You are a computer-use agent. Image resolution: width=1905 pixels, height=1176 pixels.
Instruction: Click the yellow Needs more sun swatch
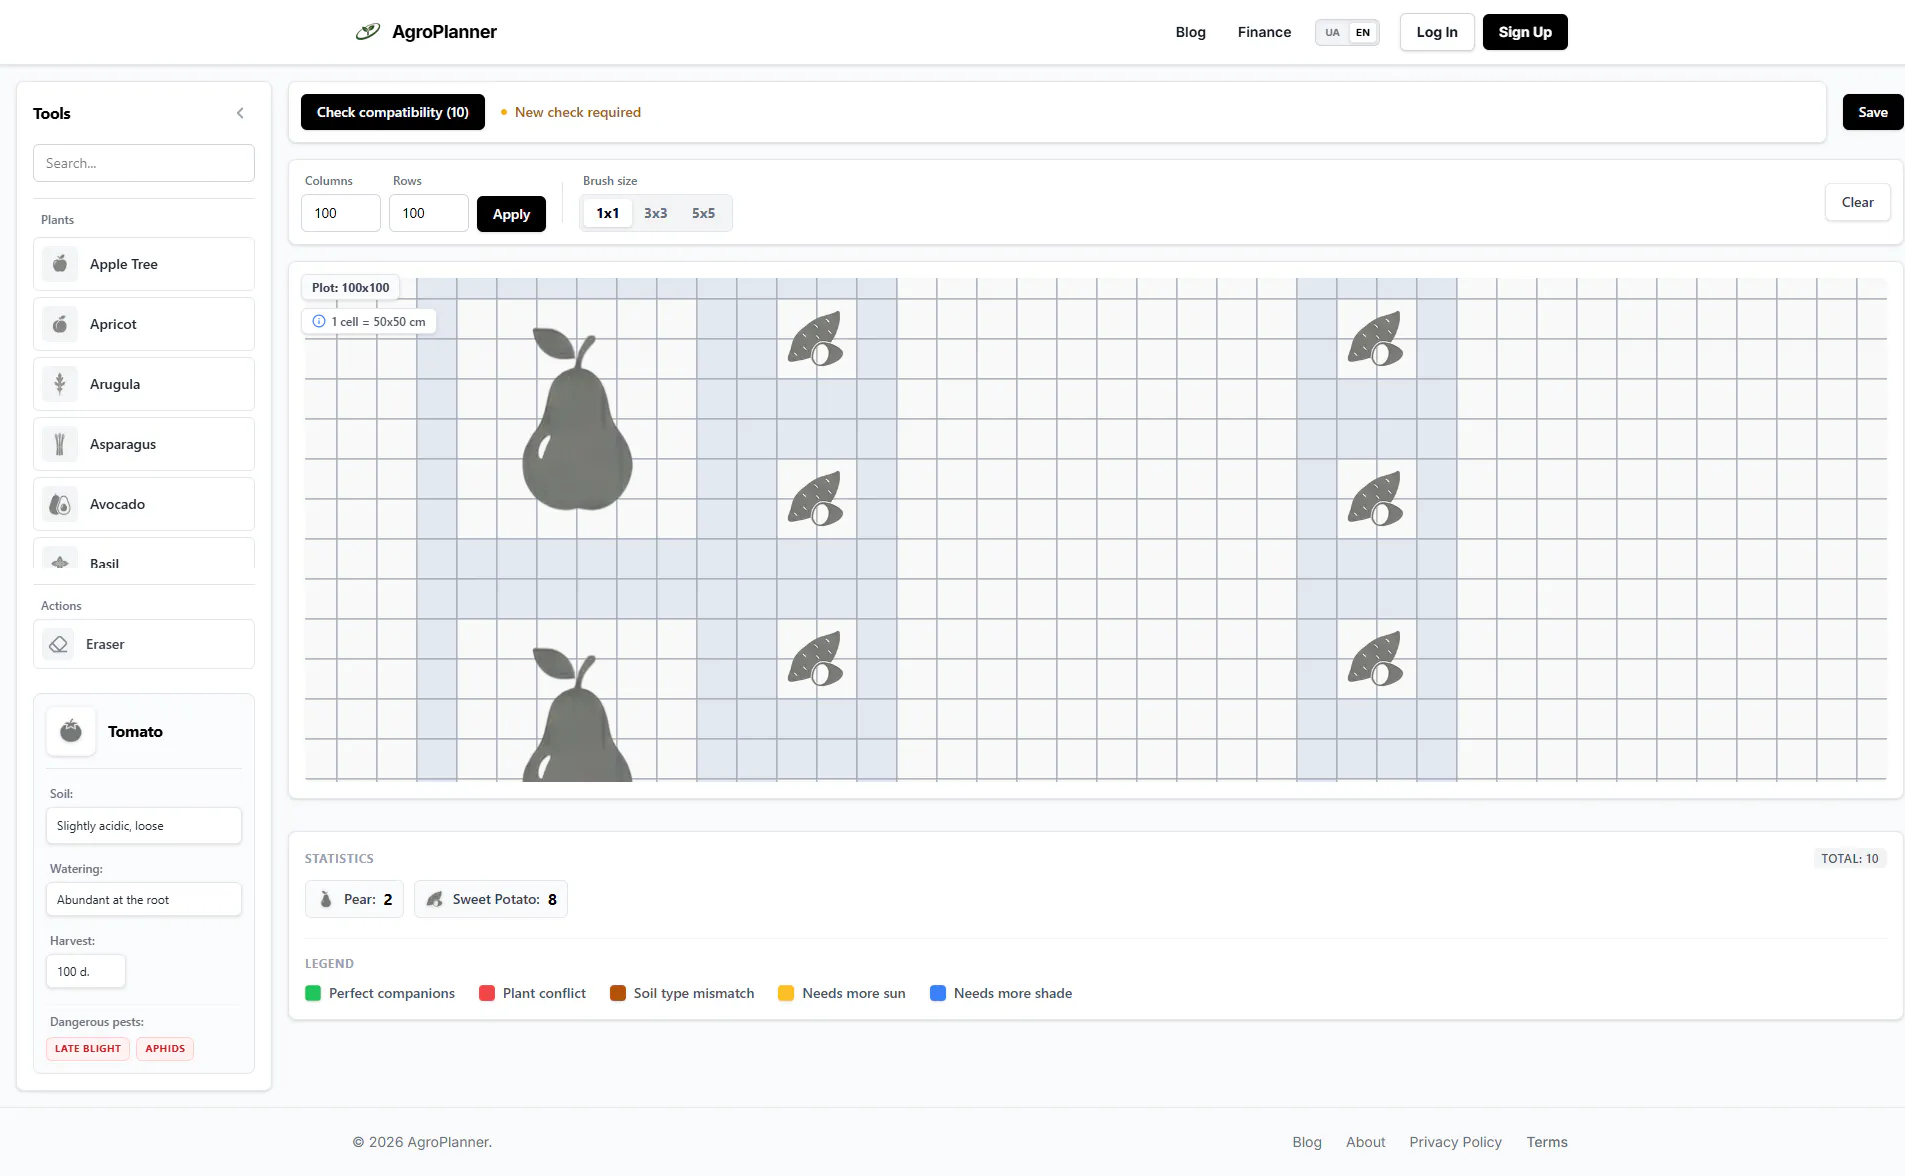click(x=786, y=993)
